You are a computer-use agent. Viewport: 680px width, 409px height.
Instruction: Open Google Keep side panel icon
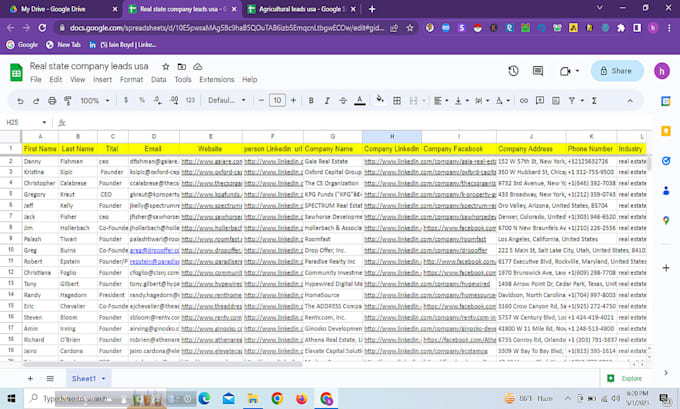(666, 131)
